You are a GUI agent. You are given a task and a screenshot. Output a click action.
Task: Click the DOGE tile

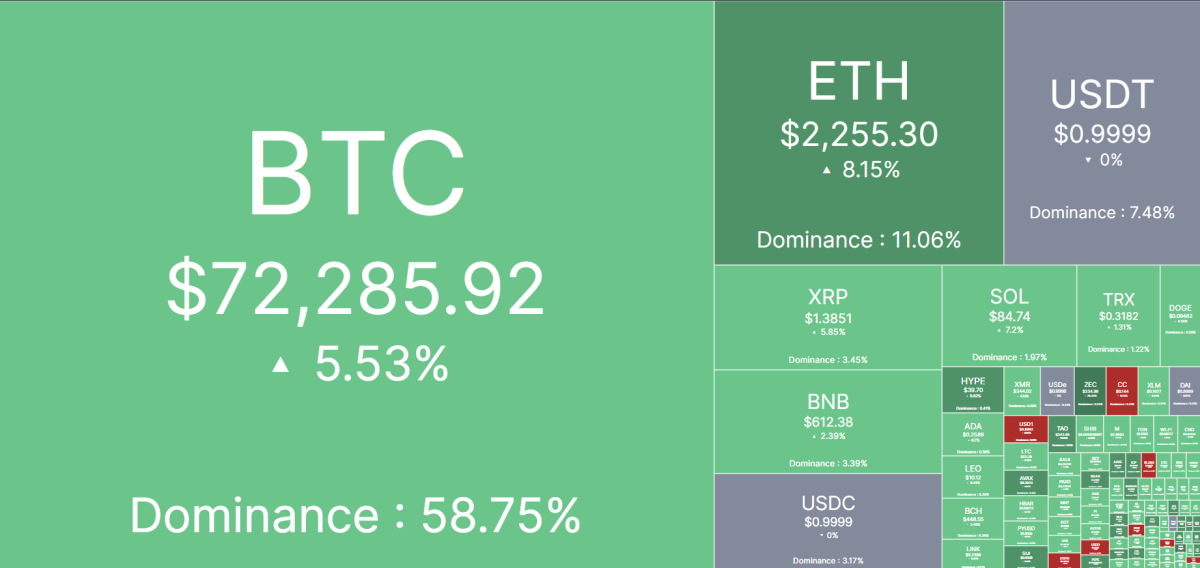click(1180, 315)
